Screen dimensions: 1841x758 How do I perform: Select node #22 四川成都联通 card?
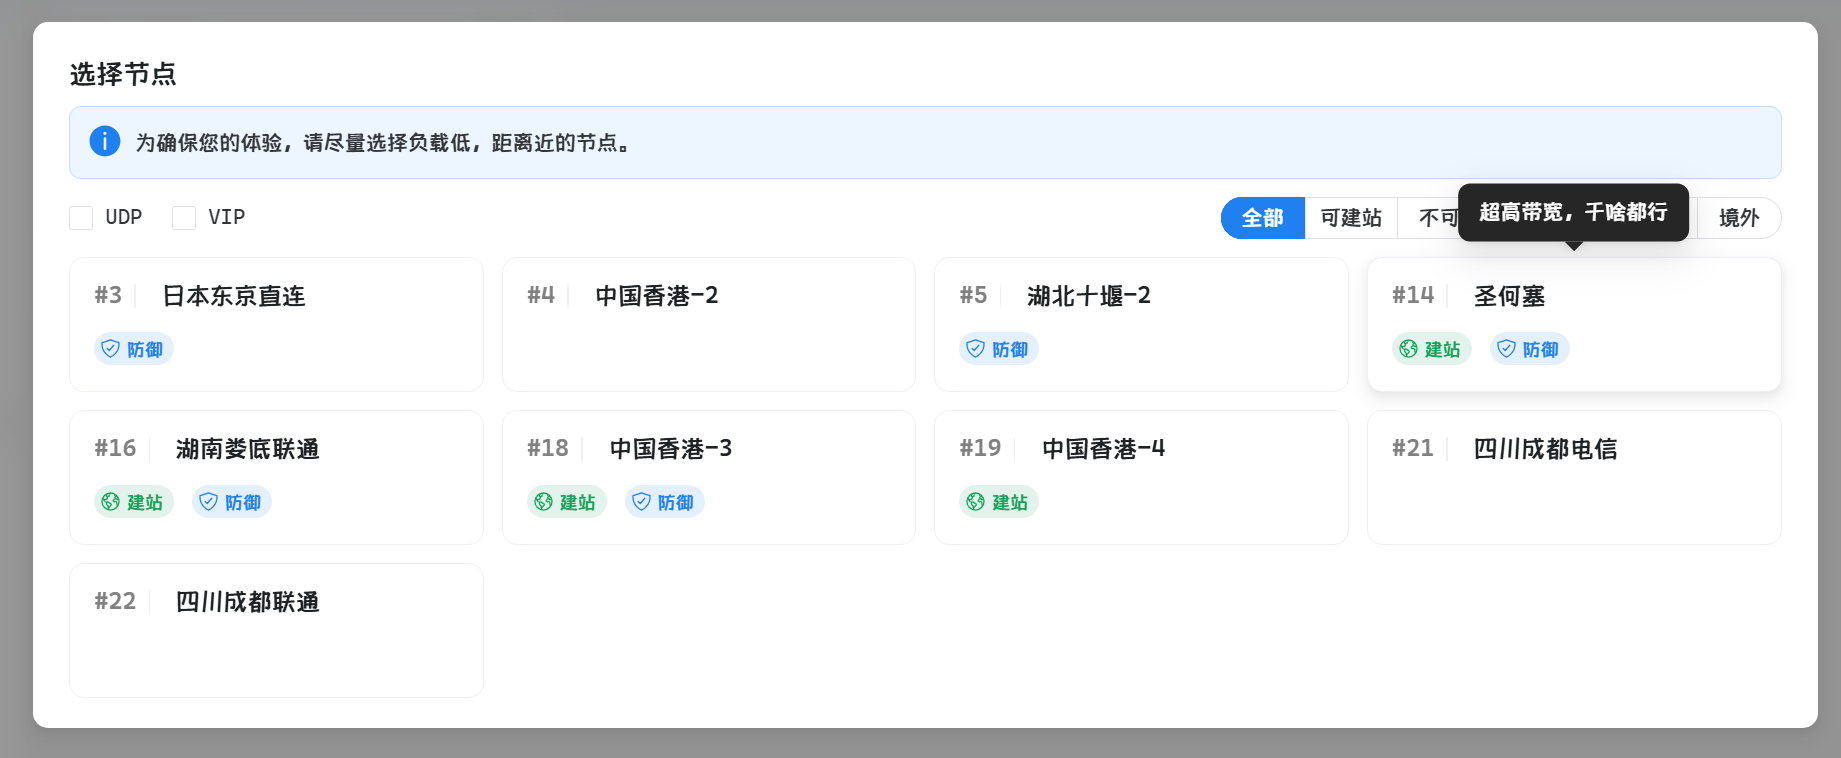(x=276, y=630)
